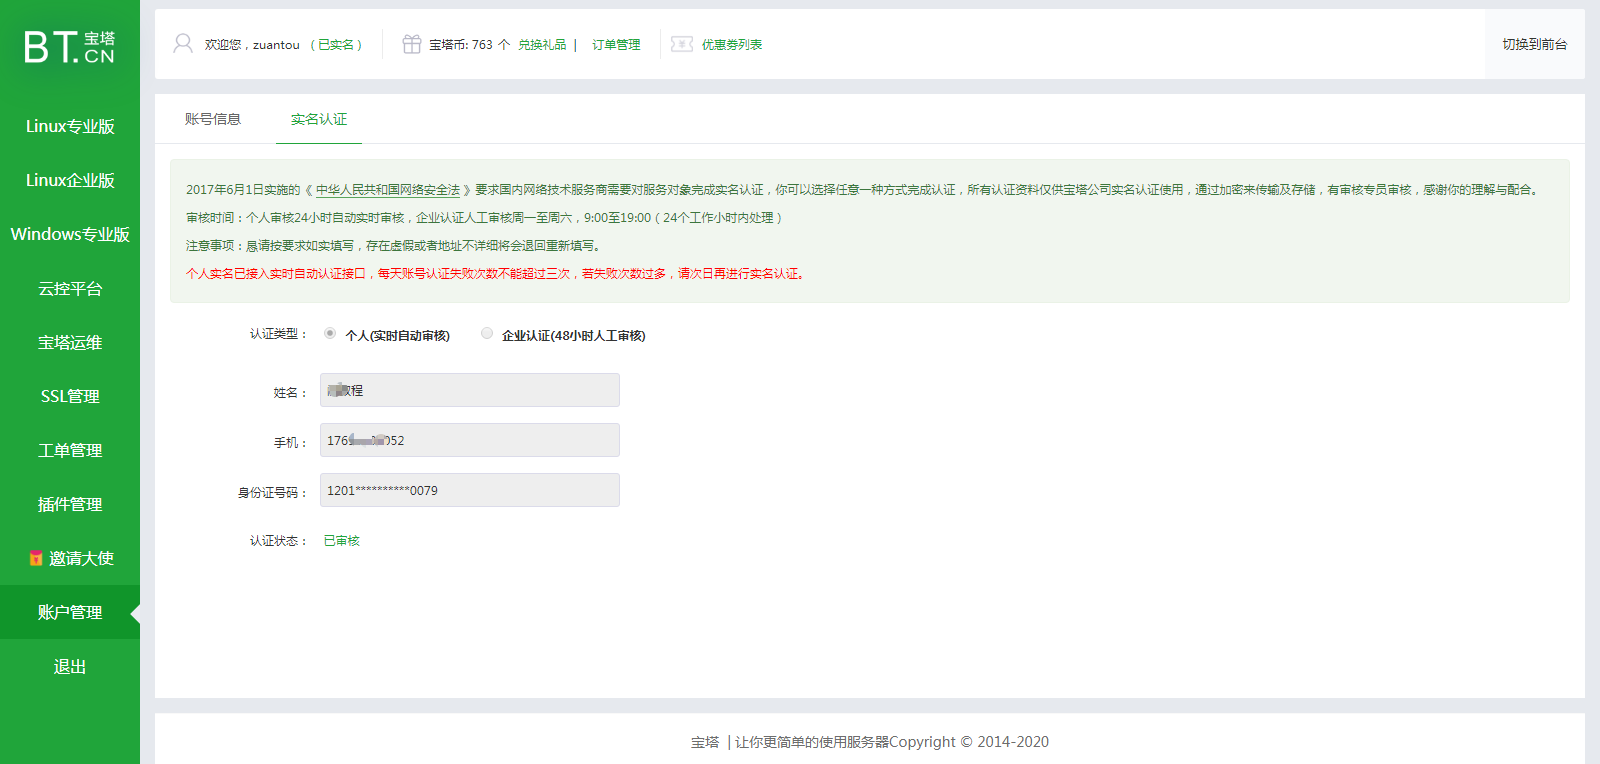
Task: Open 工单管理 page
Action: click(70, 450)
